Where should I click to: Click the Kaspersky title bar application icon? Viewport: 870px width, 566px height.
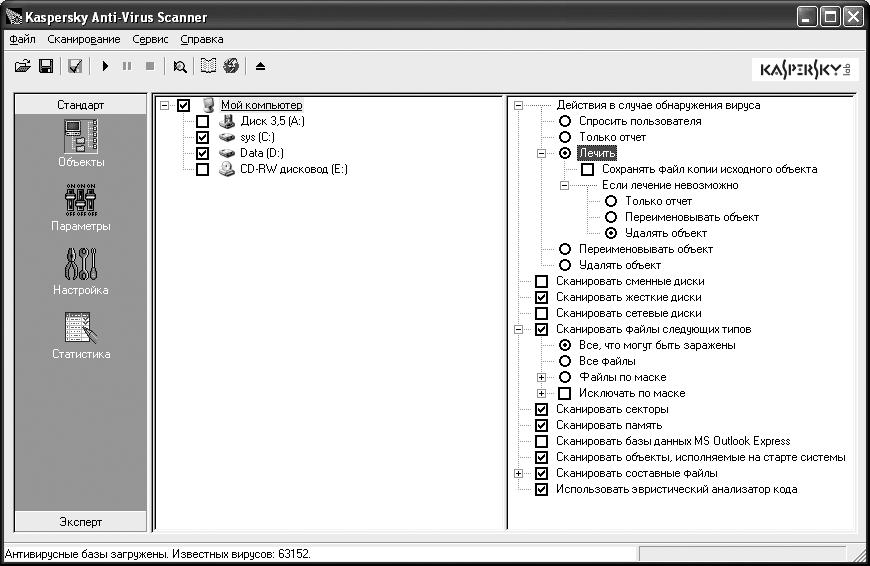tap(14, 17)
